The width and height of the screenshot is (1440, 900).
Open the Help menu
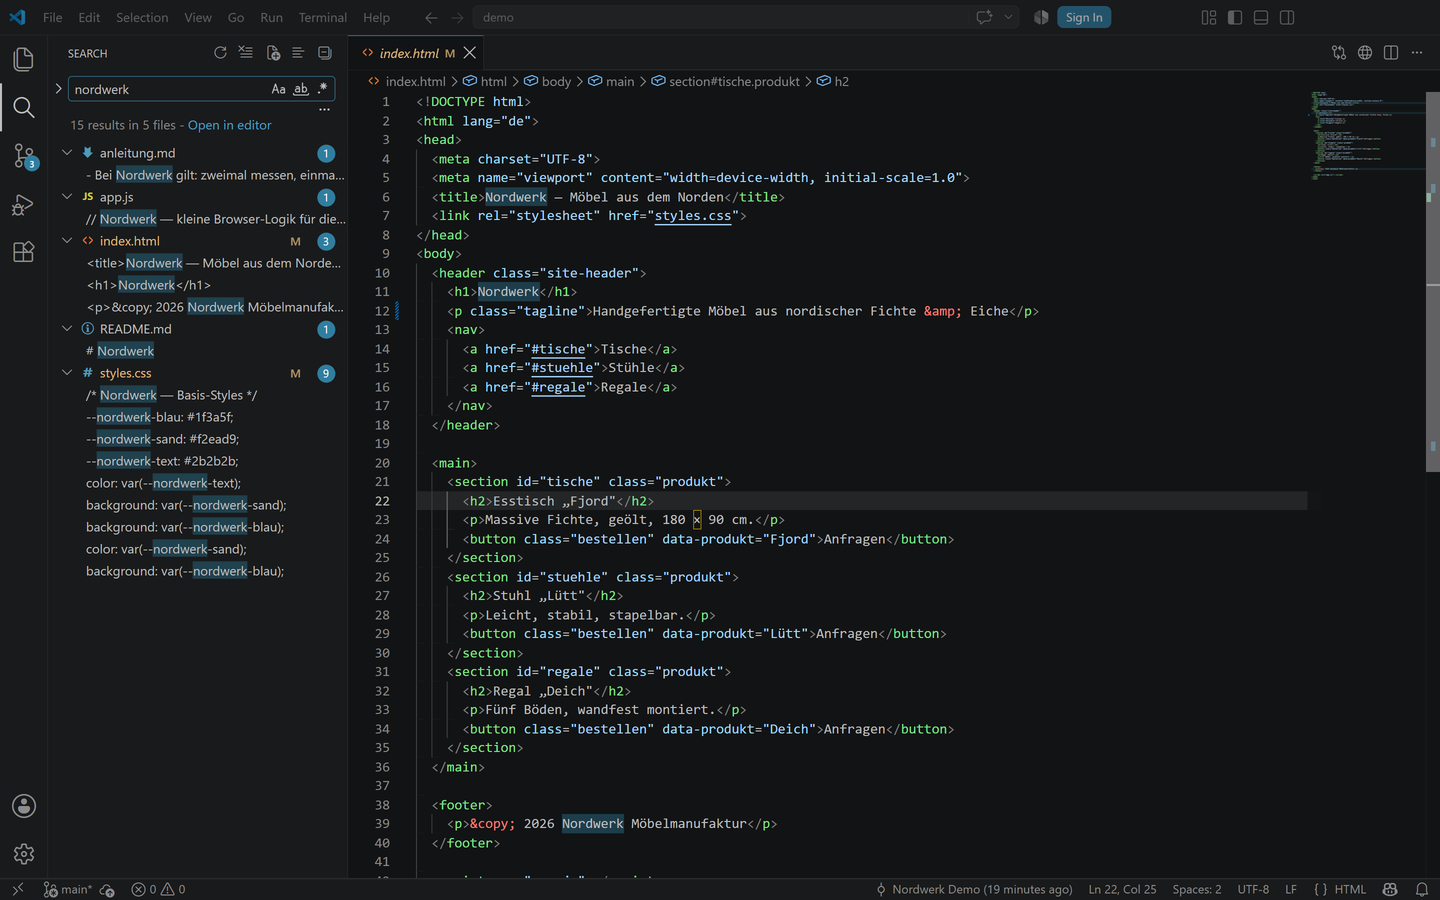click(377, 17)
